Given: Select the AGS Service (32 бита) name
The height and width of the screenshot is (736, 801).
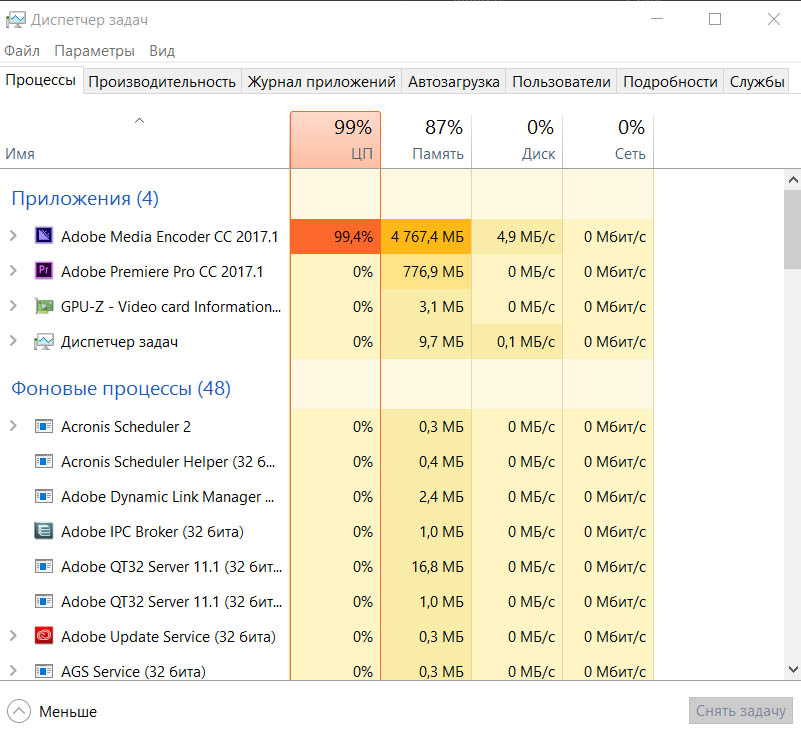Looking at the screenshot, I should [133, 672].
